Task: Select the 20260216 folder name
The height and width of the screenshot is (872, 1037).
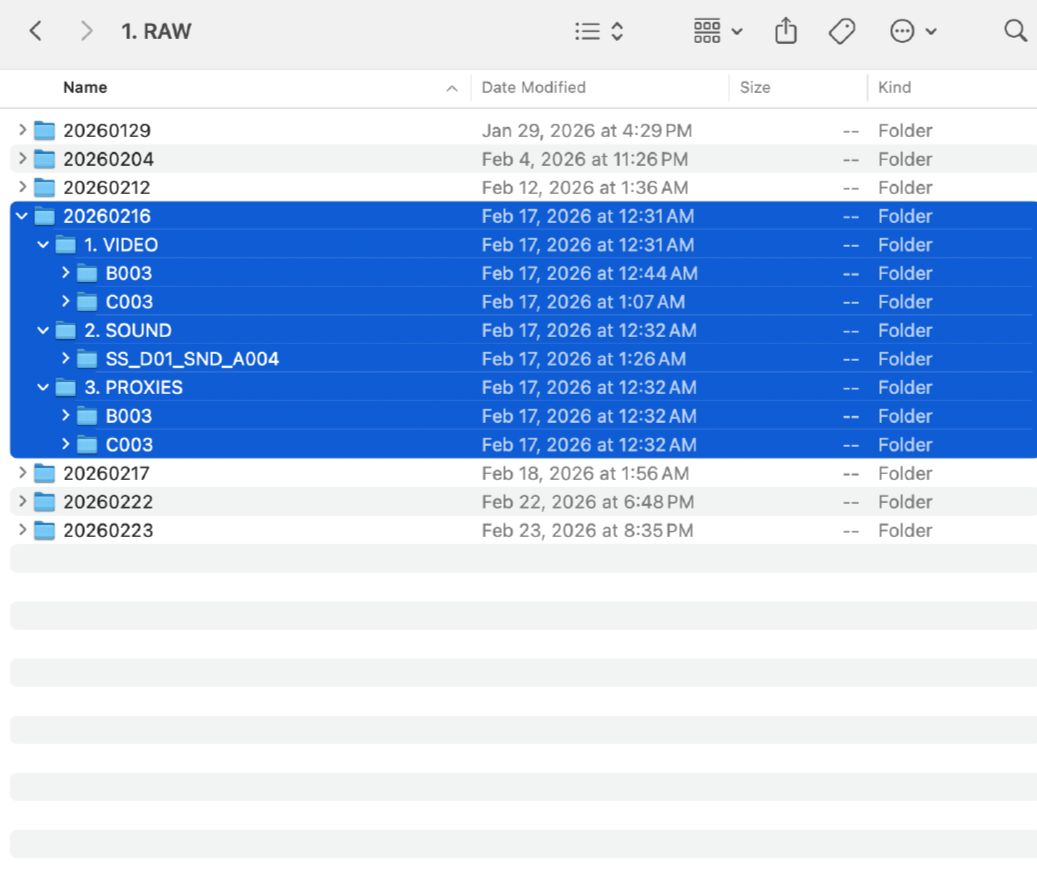Action: [107, 216]
